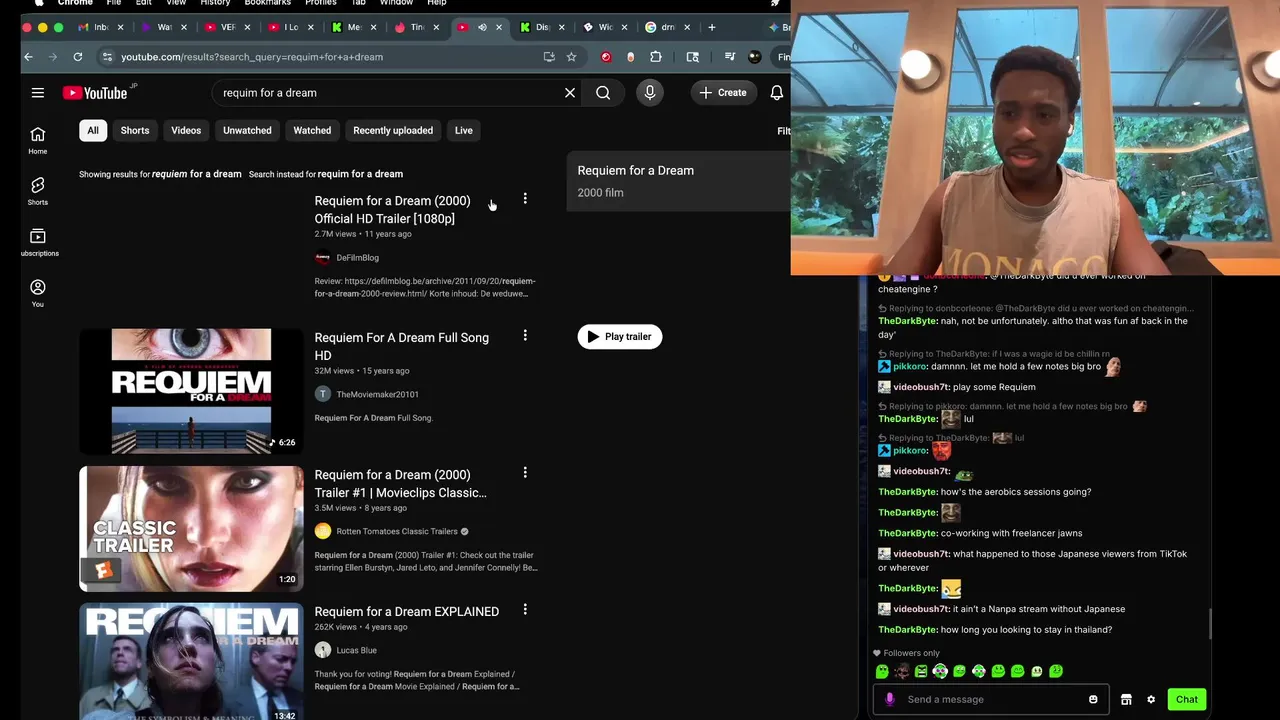The image size is (1280, 720).
Task: Open options for Requiem EXPLAINED result
Action: coord(525,610)
